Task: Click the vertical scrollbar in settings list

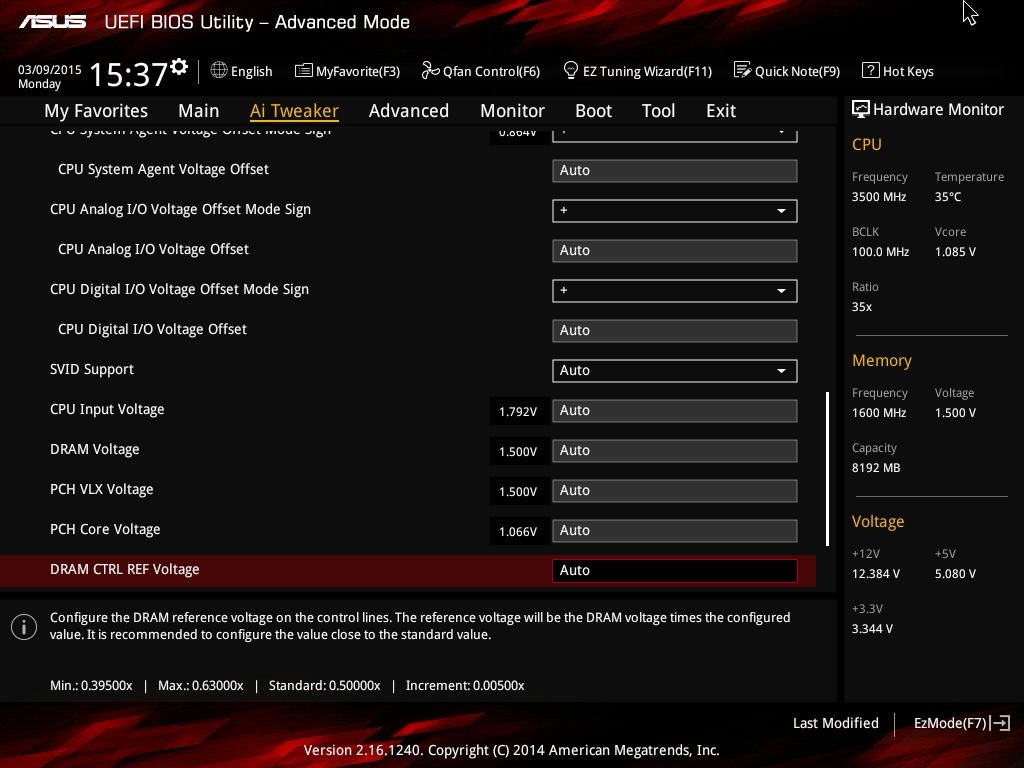Action: (x=827, y=467)
